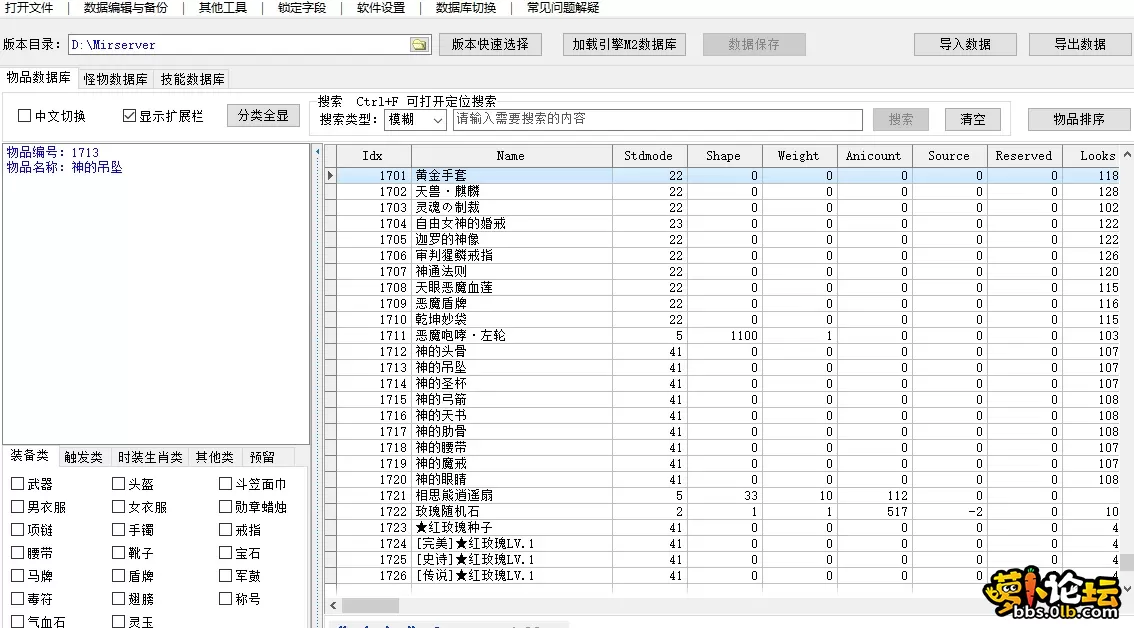Viewport: 1134px width, 628px height.
Task: Open item sorting via 物品排序 button
Action: click(x=1078, y=119)
